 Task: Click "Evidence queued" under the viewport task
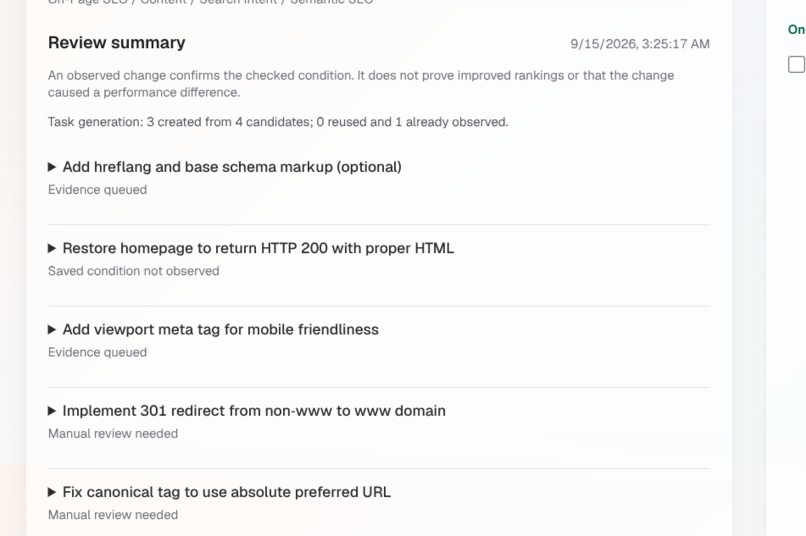pyautogui.click(x=97, y=352)
